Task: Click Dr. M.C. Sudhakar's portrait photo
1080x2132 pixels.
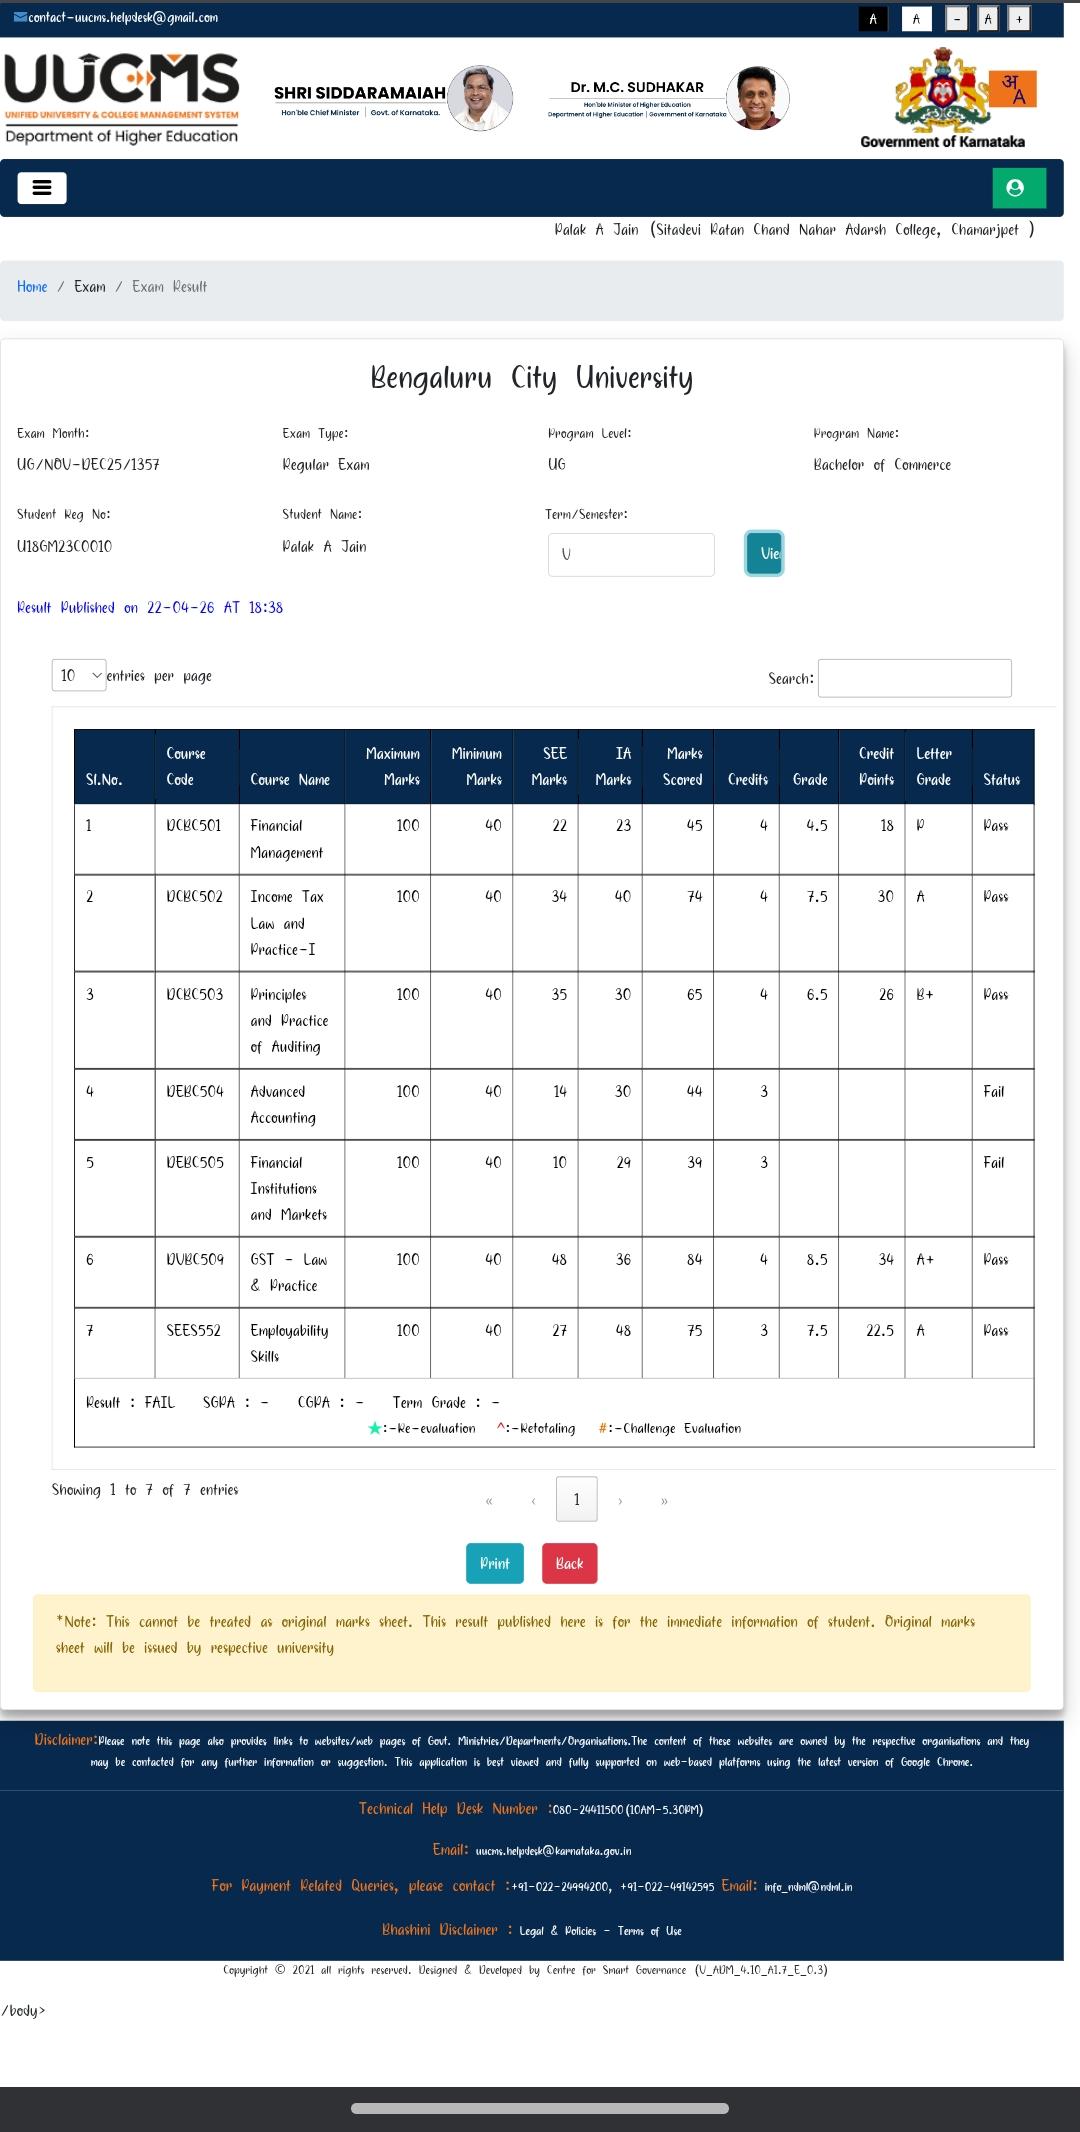Action: pos(757,98)
